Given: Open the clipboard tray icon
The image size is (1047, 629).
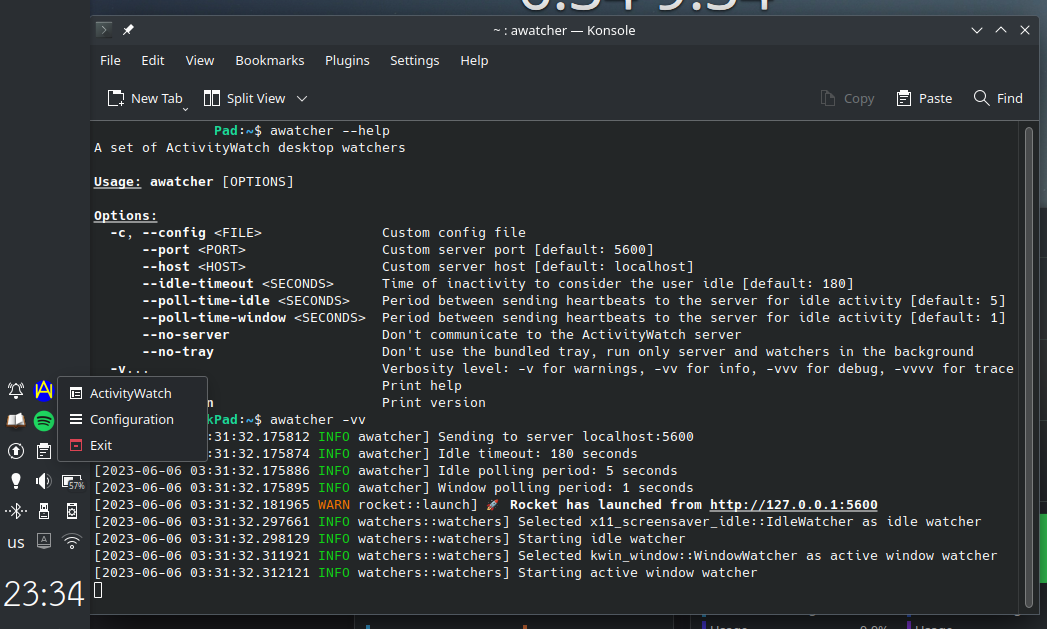Looking at the screenshot, I should click(44, 451).
